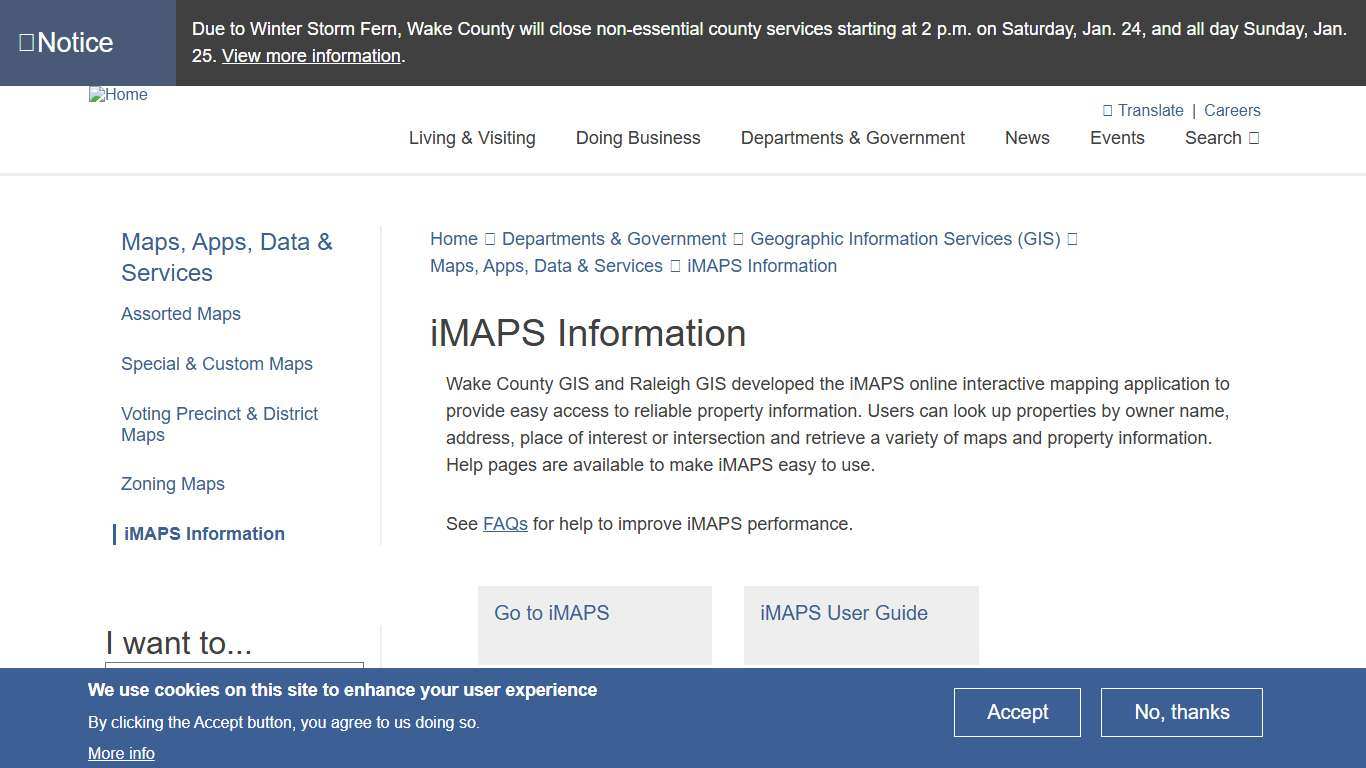Open the Doing Business menu
The width and height of the screenshot is (1366, 768).
[637, 138]
